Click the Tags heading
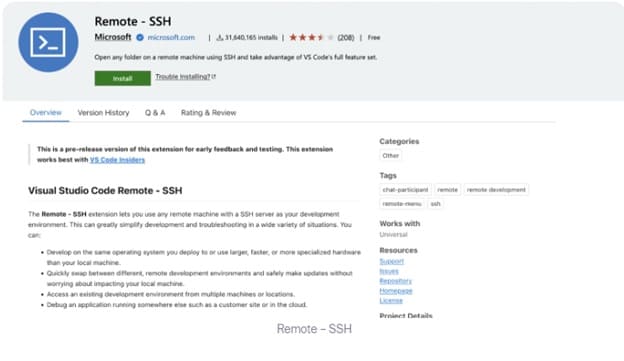This screenshot has height=361, width=624. (388, 176)
